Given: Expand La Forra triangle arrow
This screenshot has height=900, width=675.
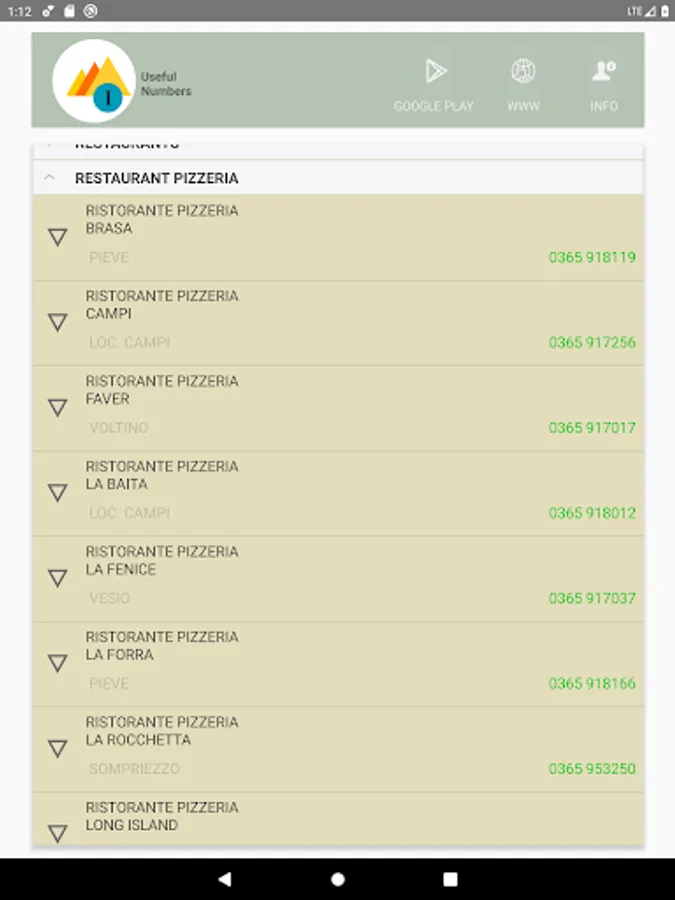Looking at the screenshot, I should point(58,663).
